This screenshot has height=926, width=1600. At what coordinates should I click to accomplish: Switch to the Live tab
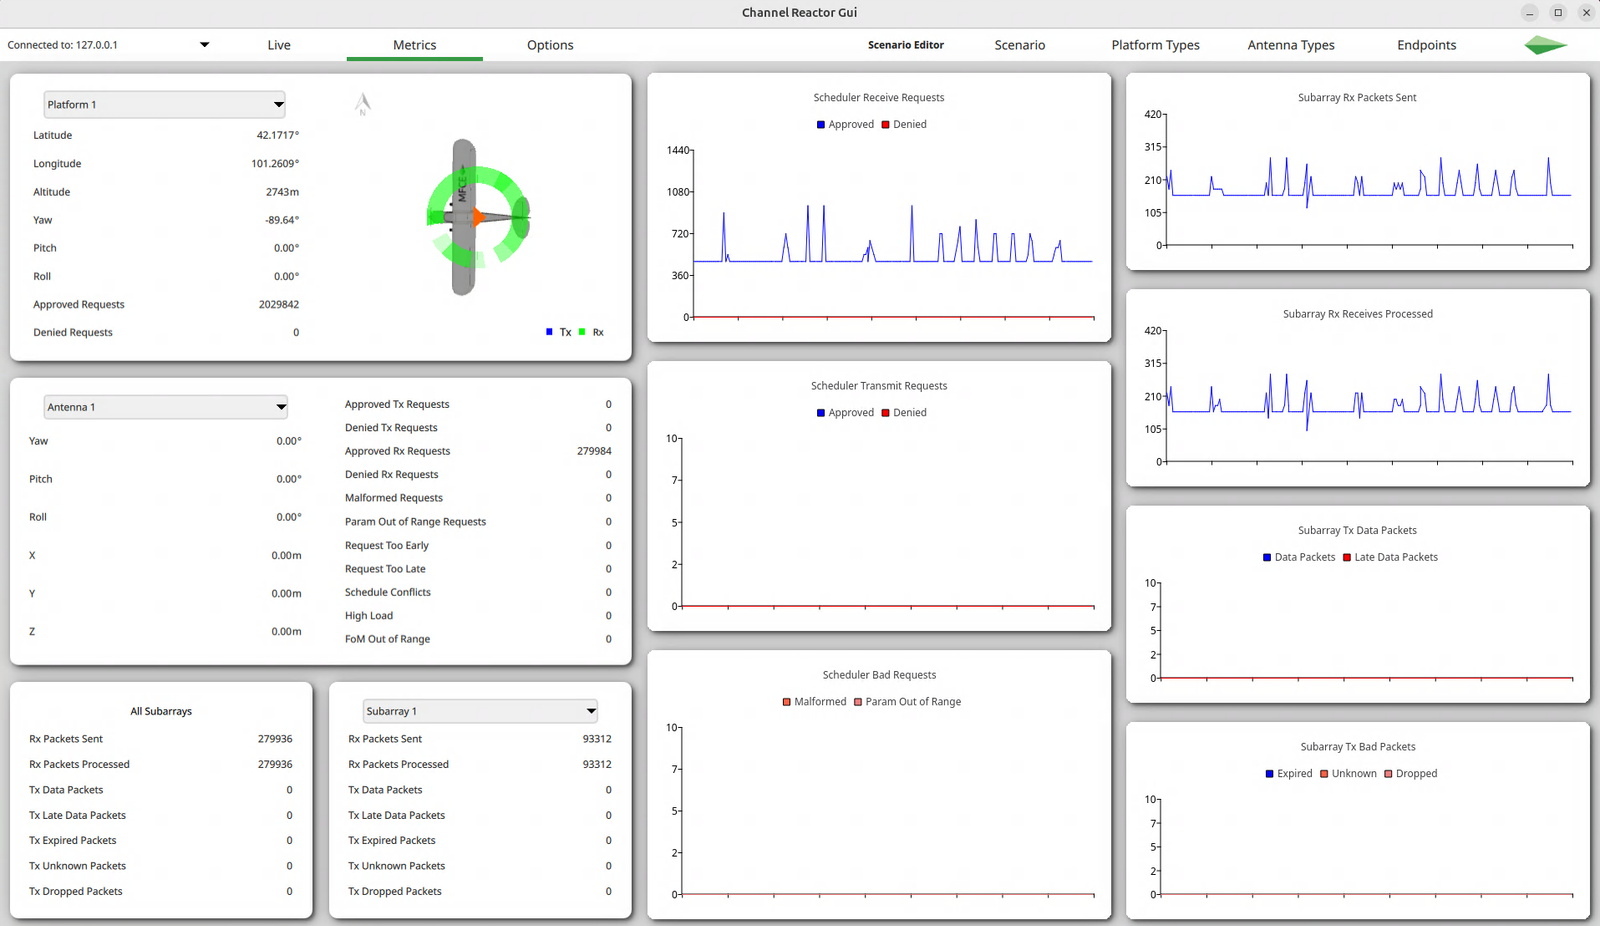pyautogui.click(x=279, y=45)
